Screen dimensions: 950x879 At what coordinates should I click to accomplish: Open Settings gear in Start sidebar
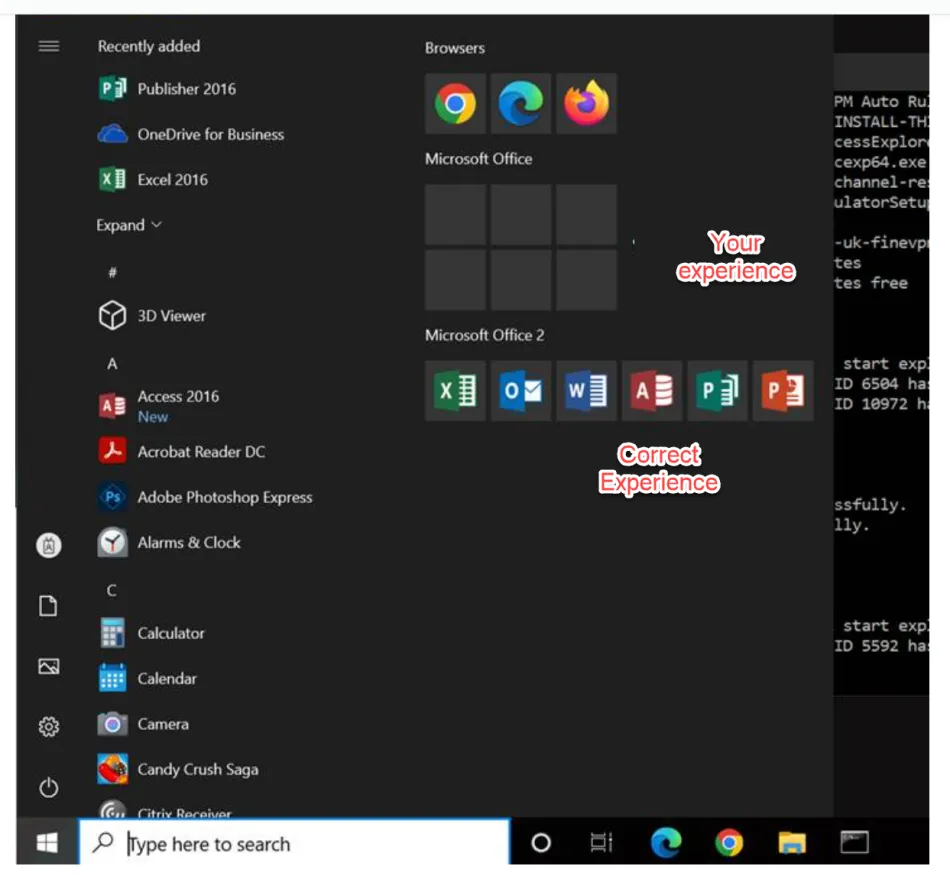pos(48,727)
